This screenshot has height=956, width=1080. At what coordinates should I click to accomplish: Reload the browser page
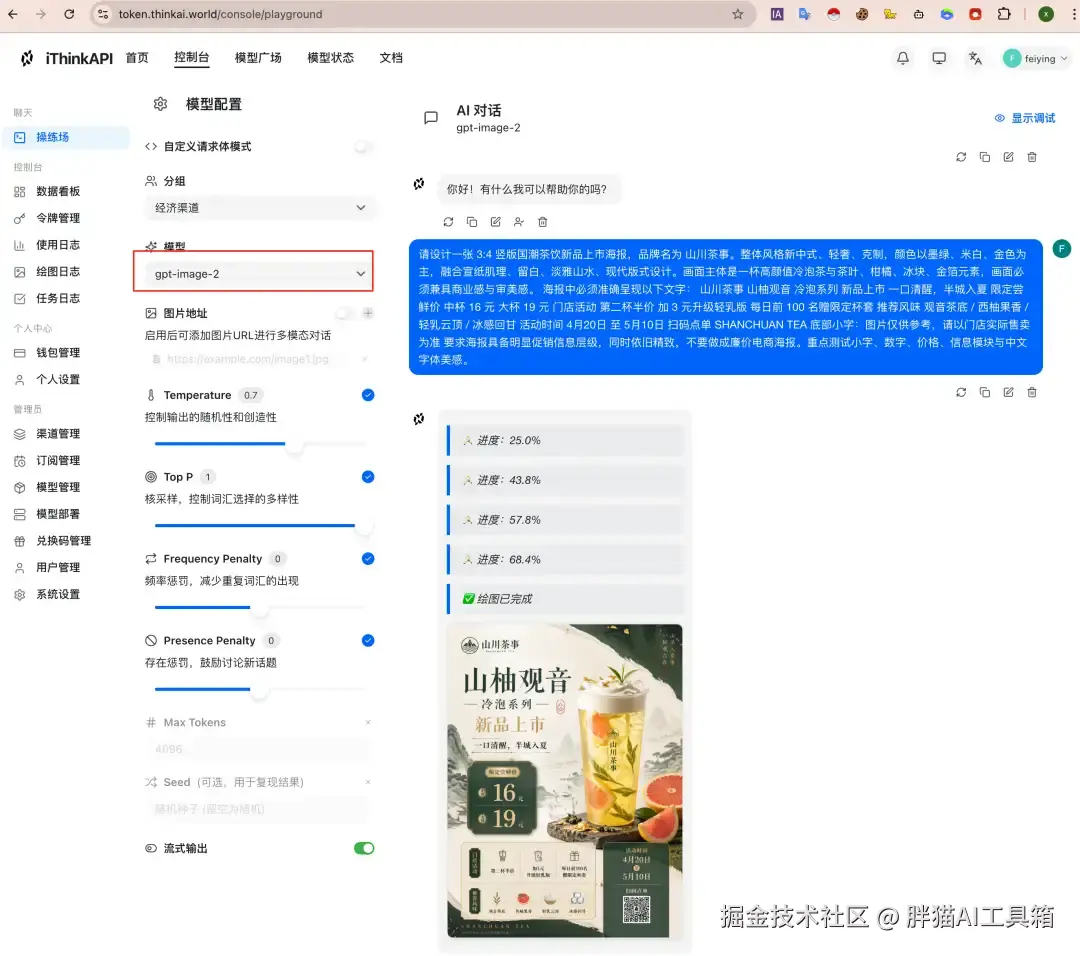69,14
